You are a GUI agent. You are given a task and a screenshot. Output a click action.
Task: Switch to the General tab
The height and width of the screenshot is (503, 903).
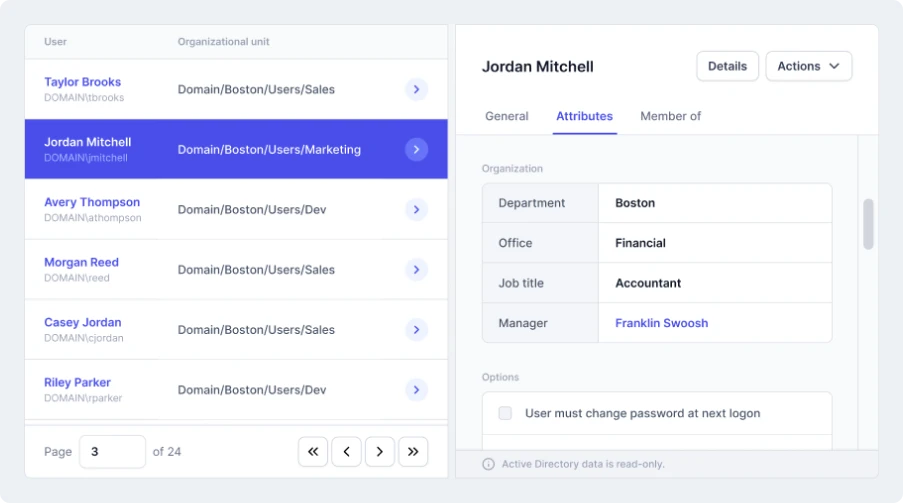pos(506,116)
